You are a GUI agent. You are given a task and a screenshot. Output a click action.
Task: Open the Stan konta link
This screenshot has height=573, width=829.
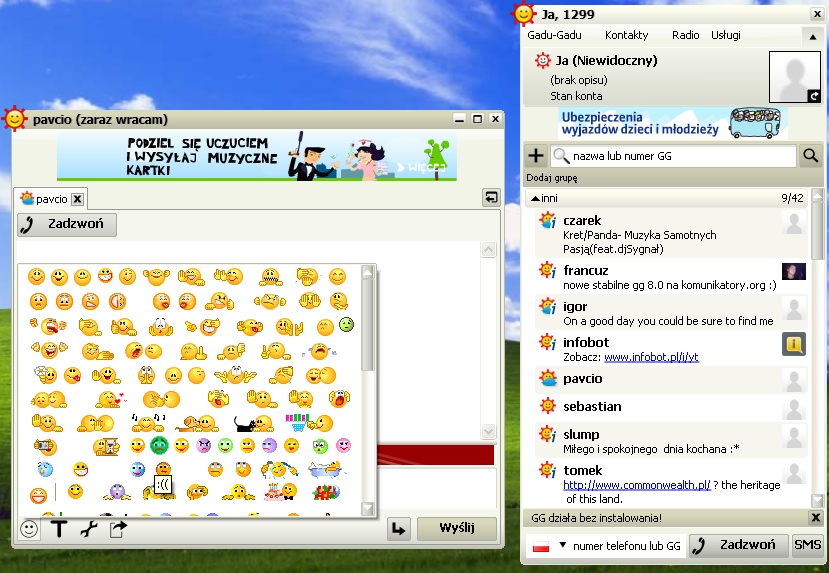576,96
